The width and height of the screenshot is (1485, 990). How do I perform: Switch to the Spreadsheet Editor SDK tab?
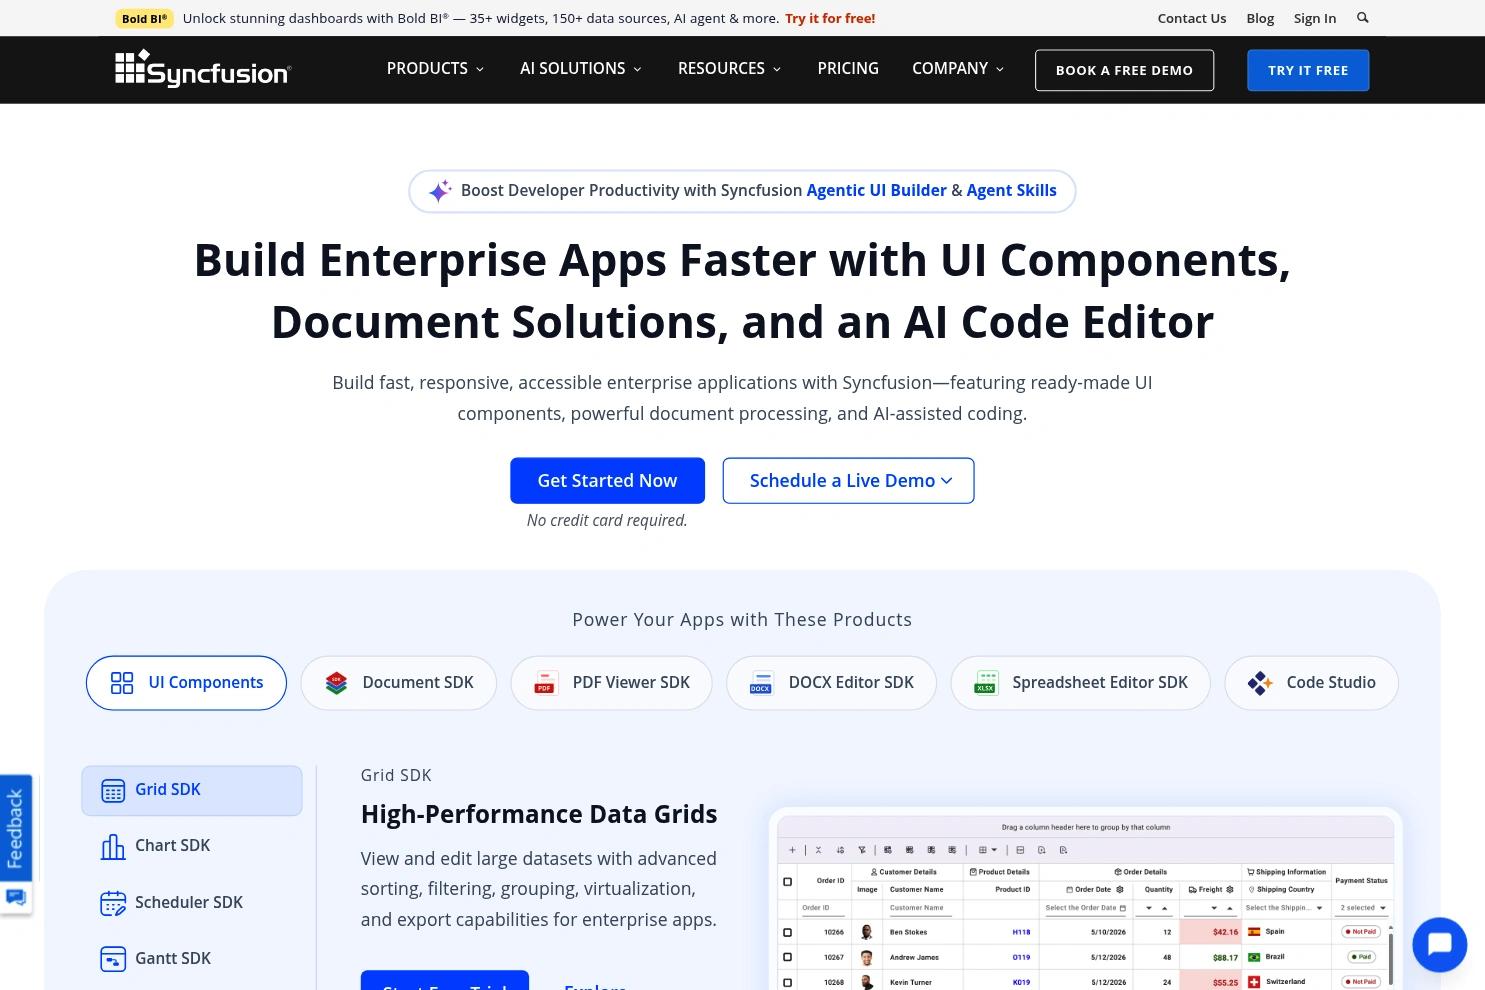tap(1081, 683)
